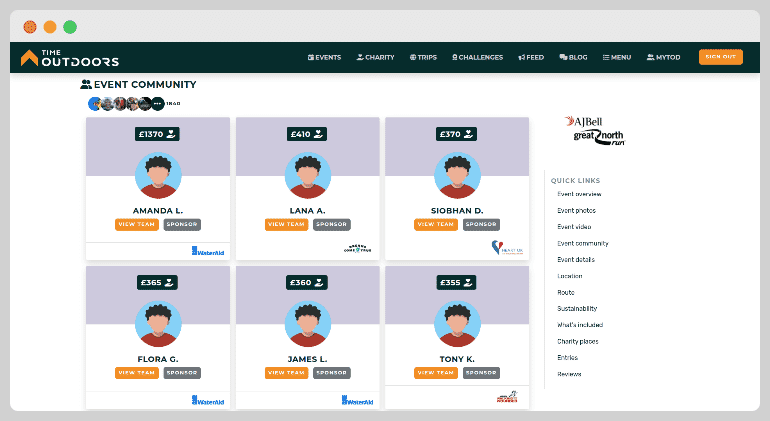Open the Events menu in navbar
This screenshot has width=770, height=421.
[x=324, y=57]
